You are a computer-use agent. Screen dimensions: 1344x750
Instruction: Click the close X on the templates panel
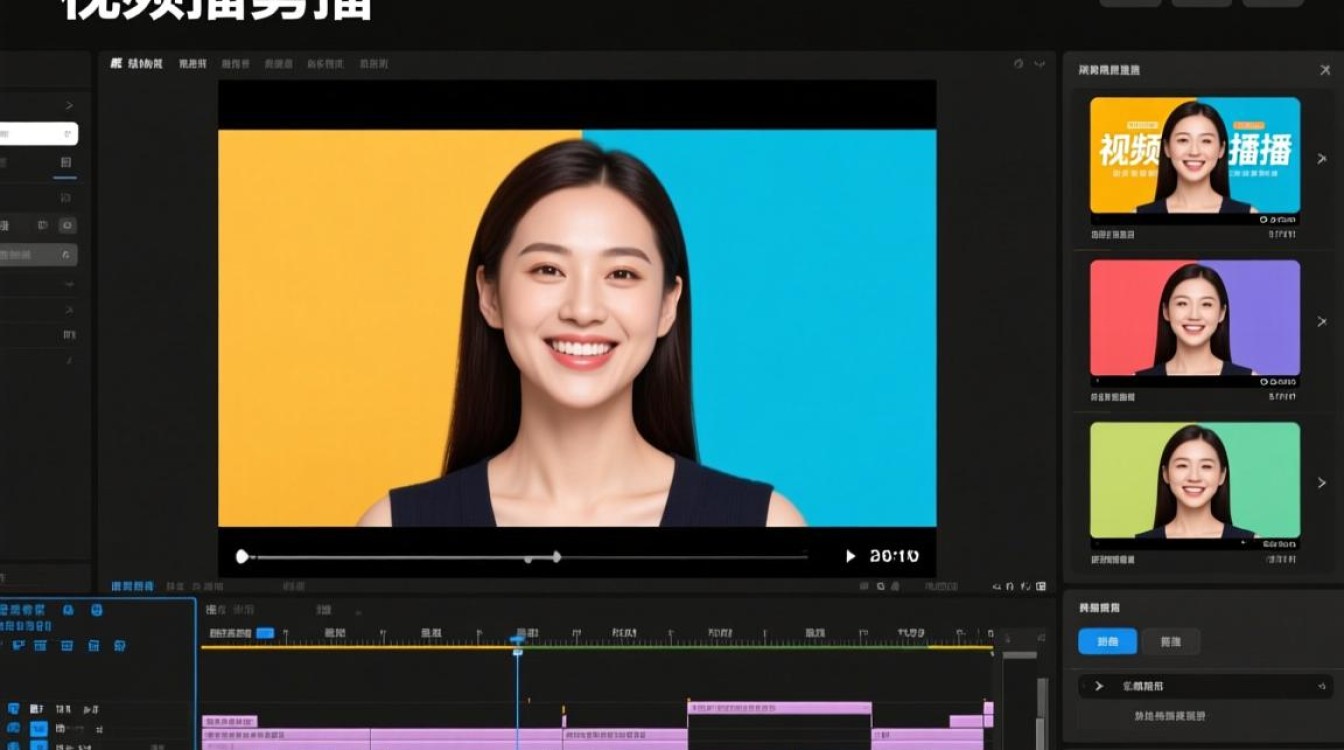pyautogui.click(x=1326, y=70)
